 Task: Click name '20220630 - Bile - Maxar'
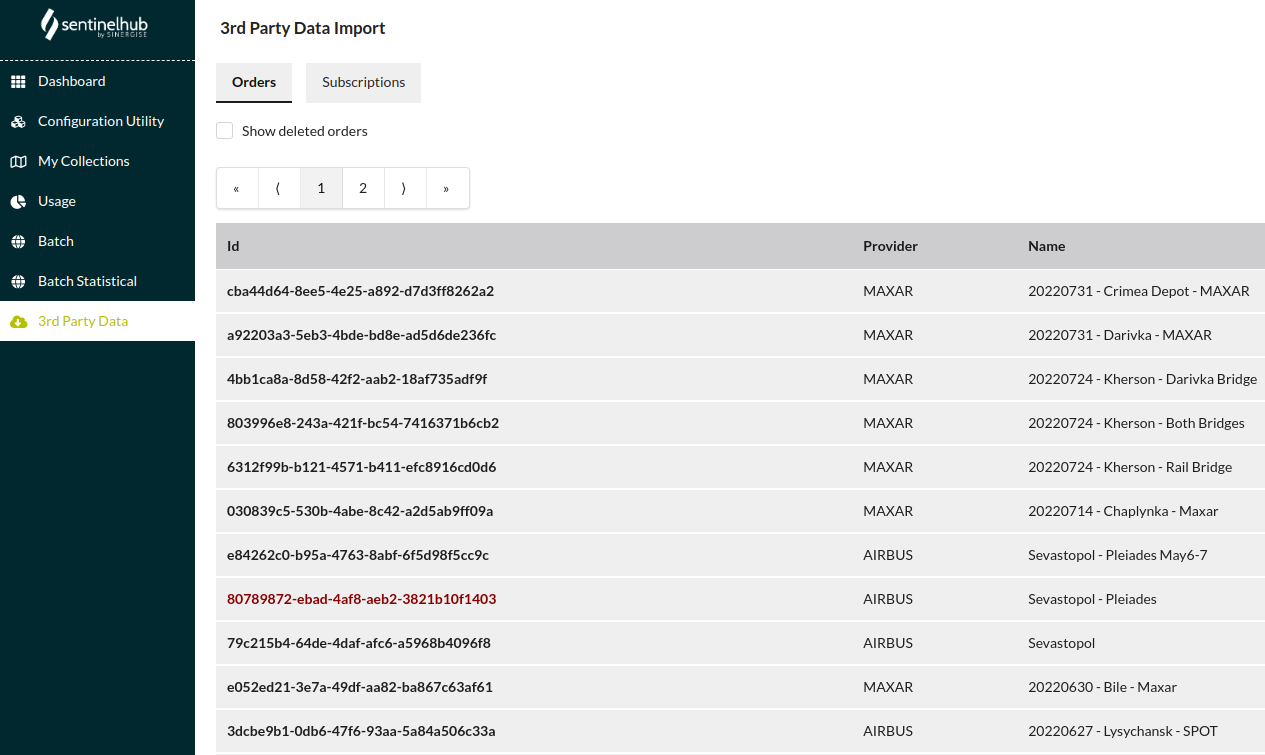coord(1102,687)
